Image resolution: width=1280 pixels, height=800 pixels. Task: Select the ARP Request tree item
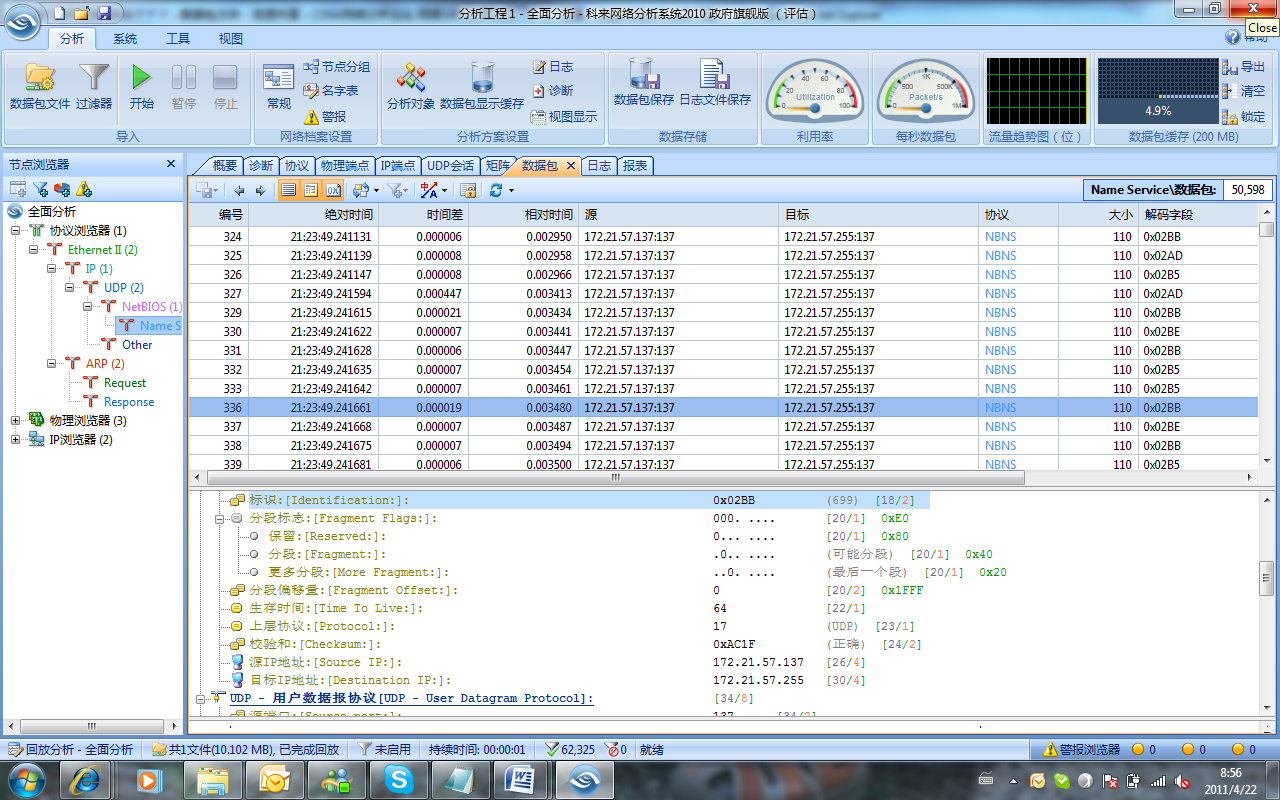click(124, 383)
